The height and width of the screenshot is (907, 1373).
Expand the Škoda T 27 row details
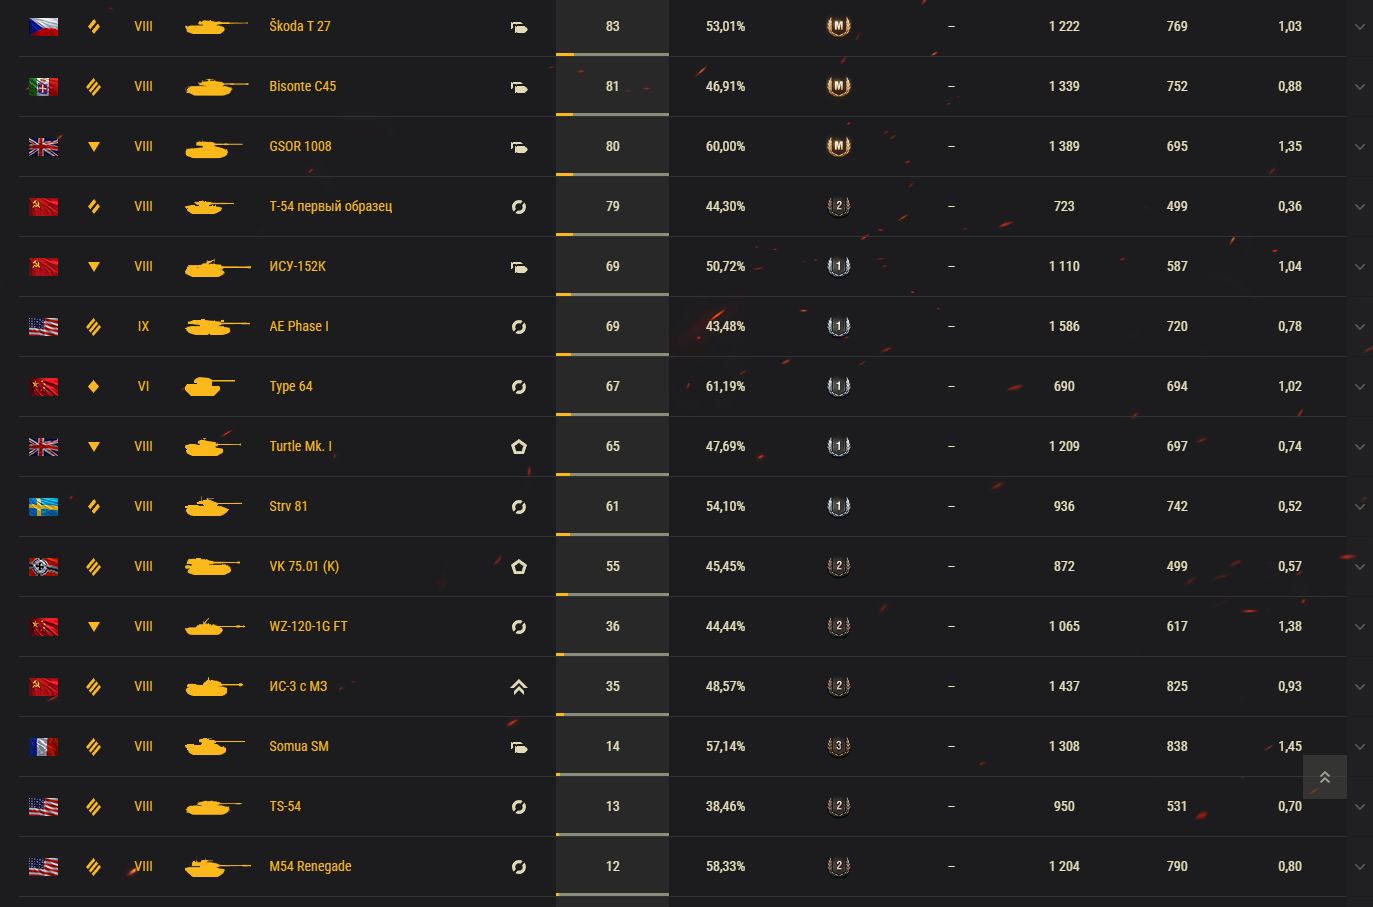(1359, 27)
